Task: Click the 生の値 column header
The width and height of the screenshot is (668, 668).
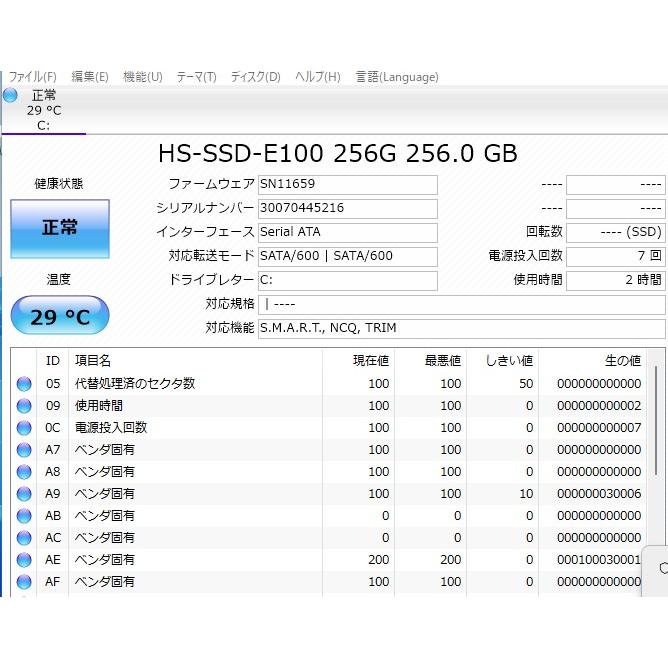Action: point(593,361)
